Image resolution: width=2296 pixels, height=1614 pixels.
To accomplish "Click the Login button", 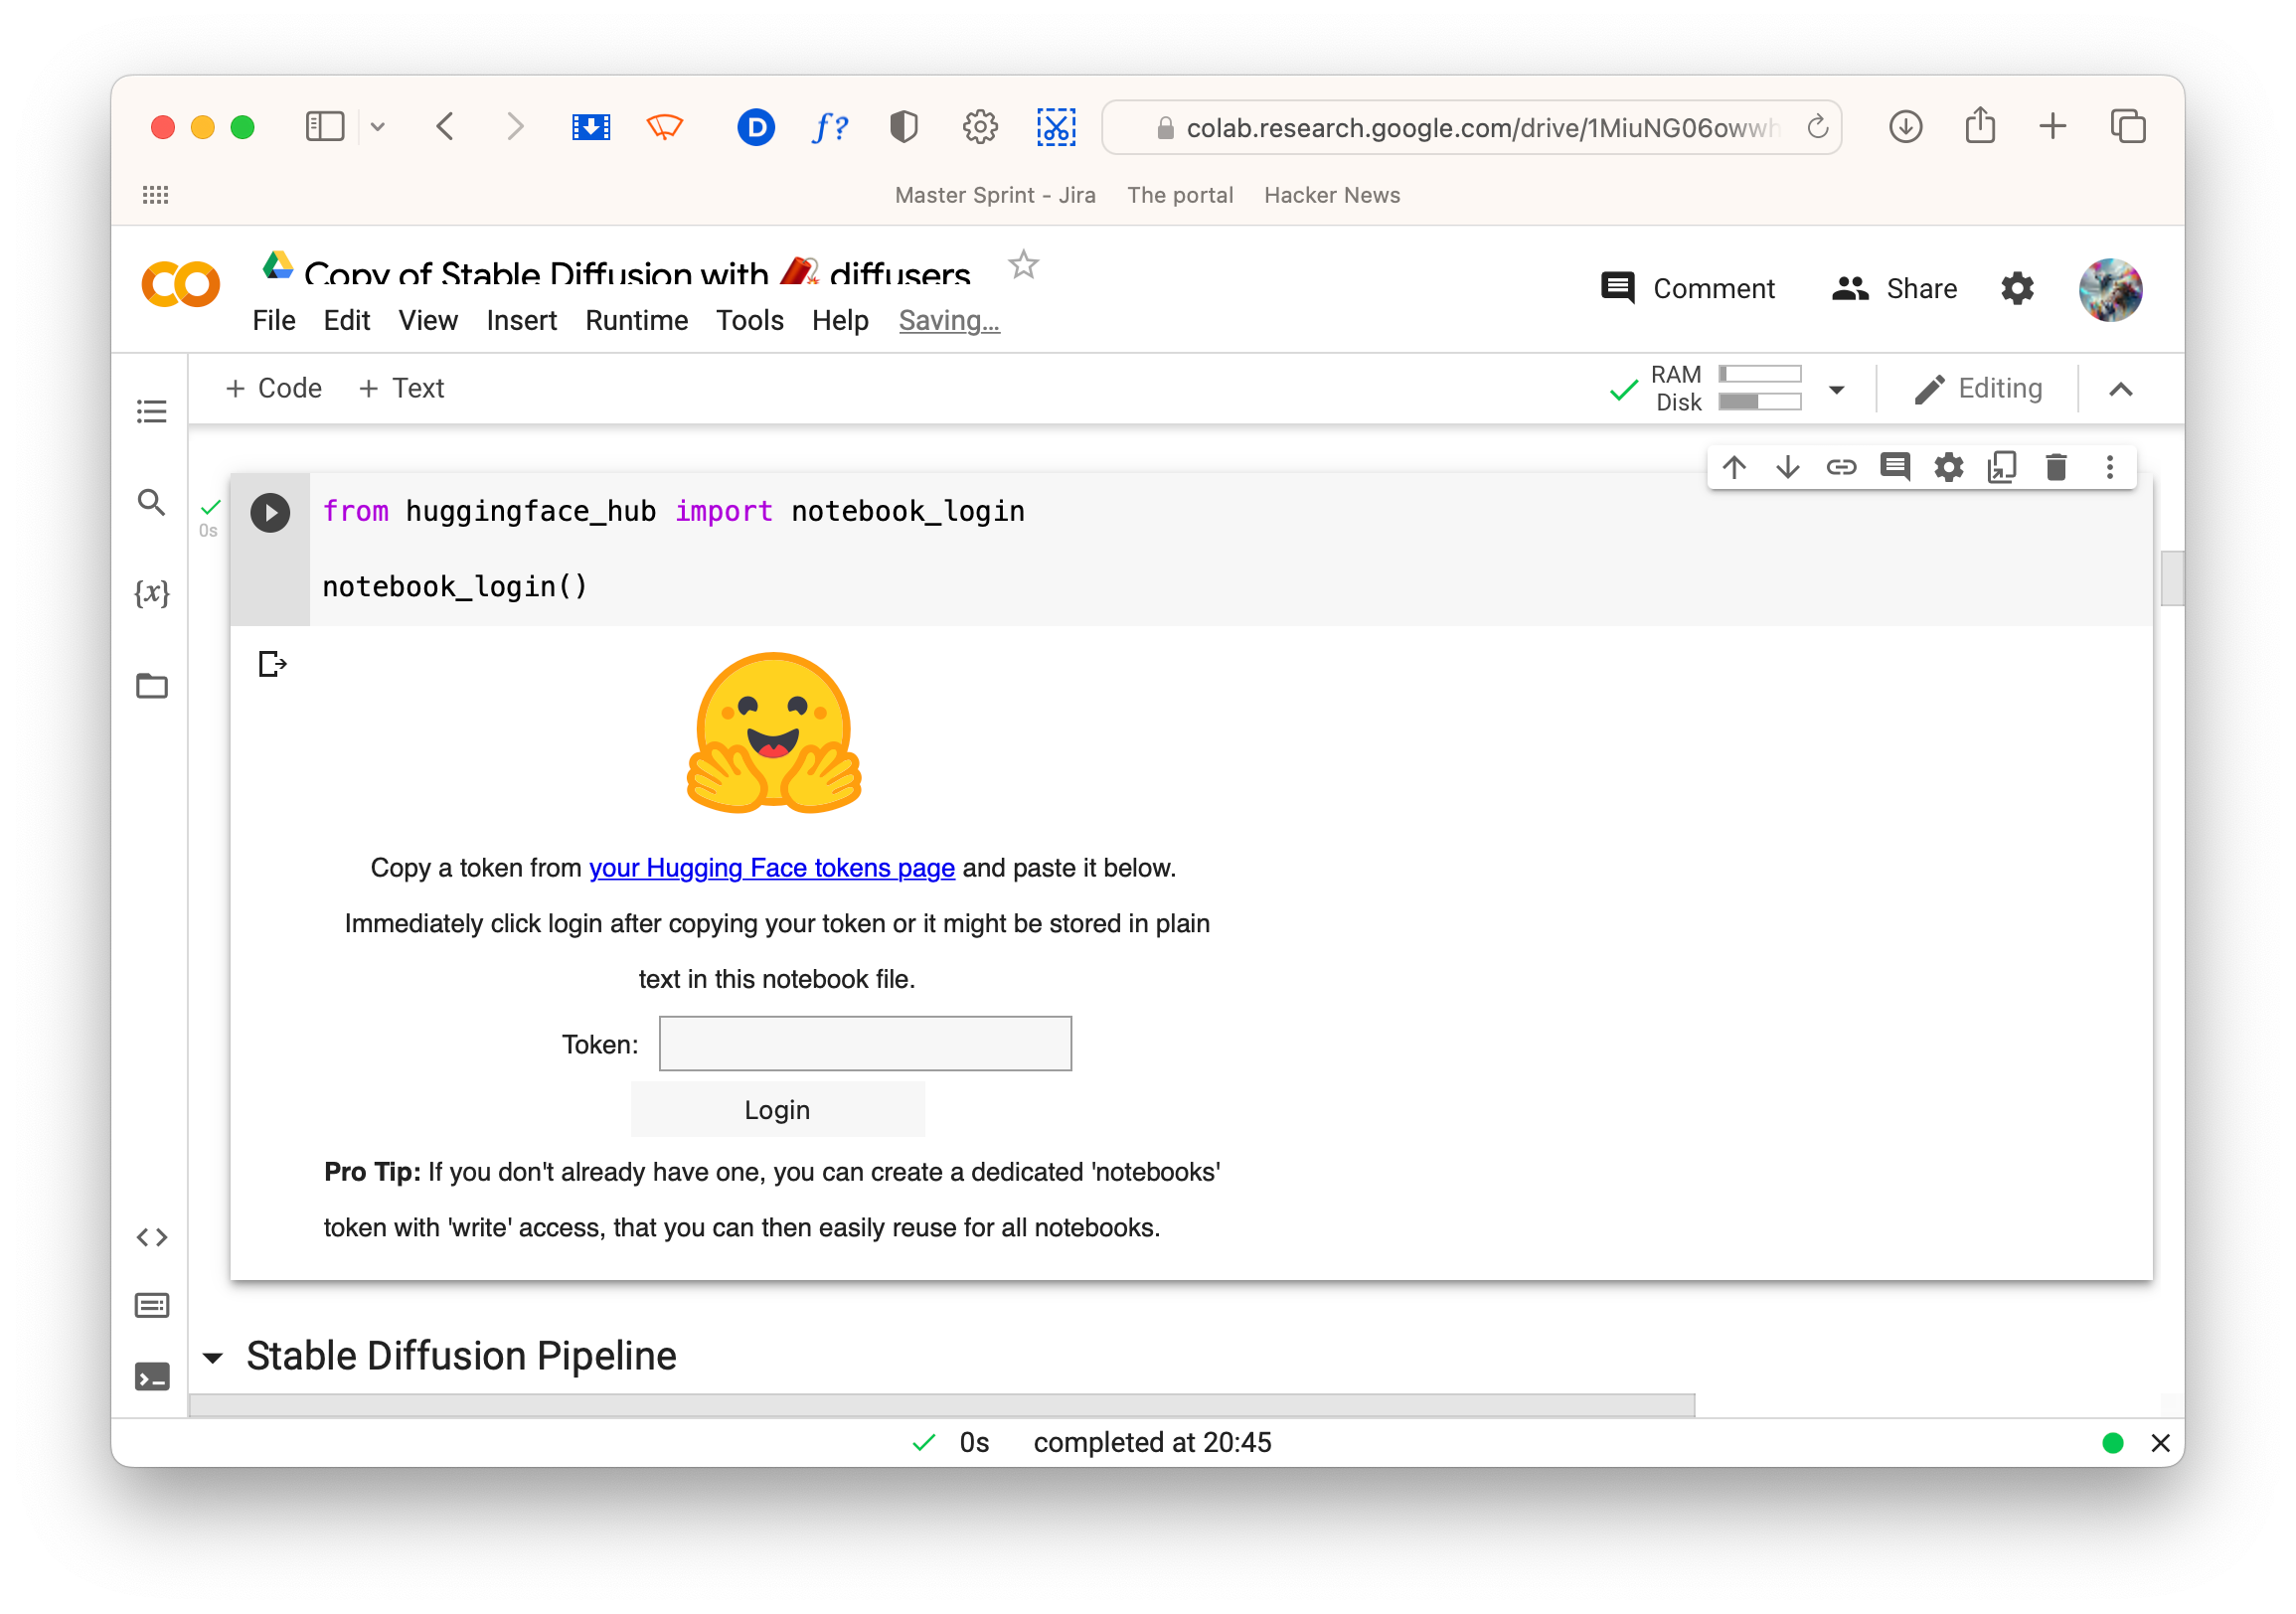I will point(777,1107).
